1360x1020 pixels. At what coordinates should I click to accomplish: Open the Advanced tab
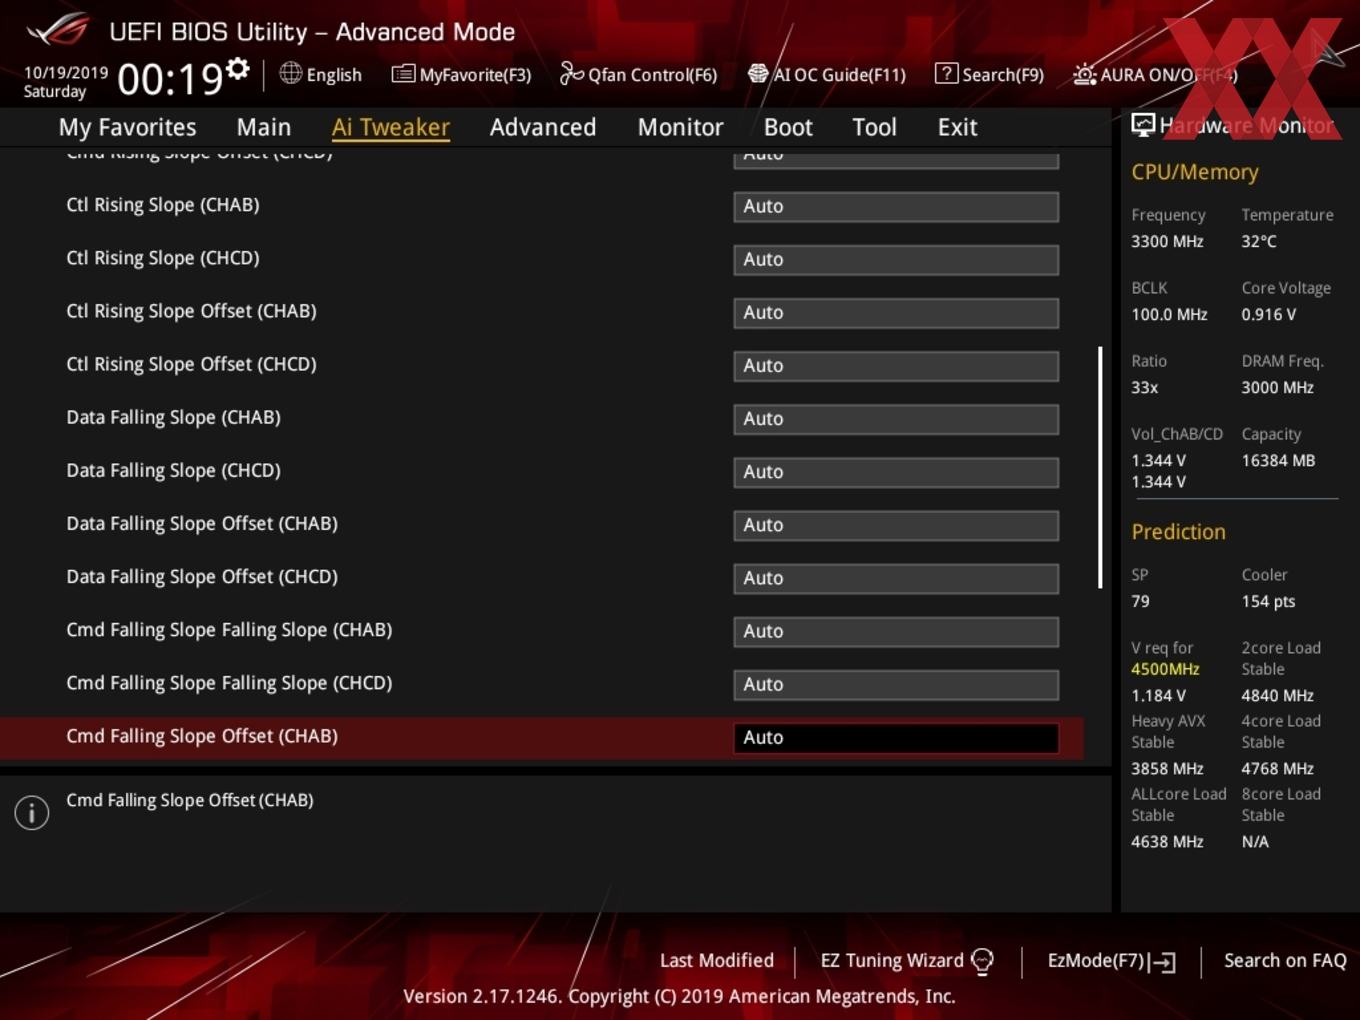543,127
